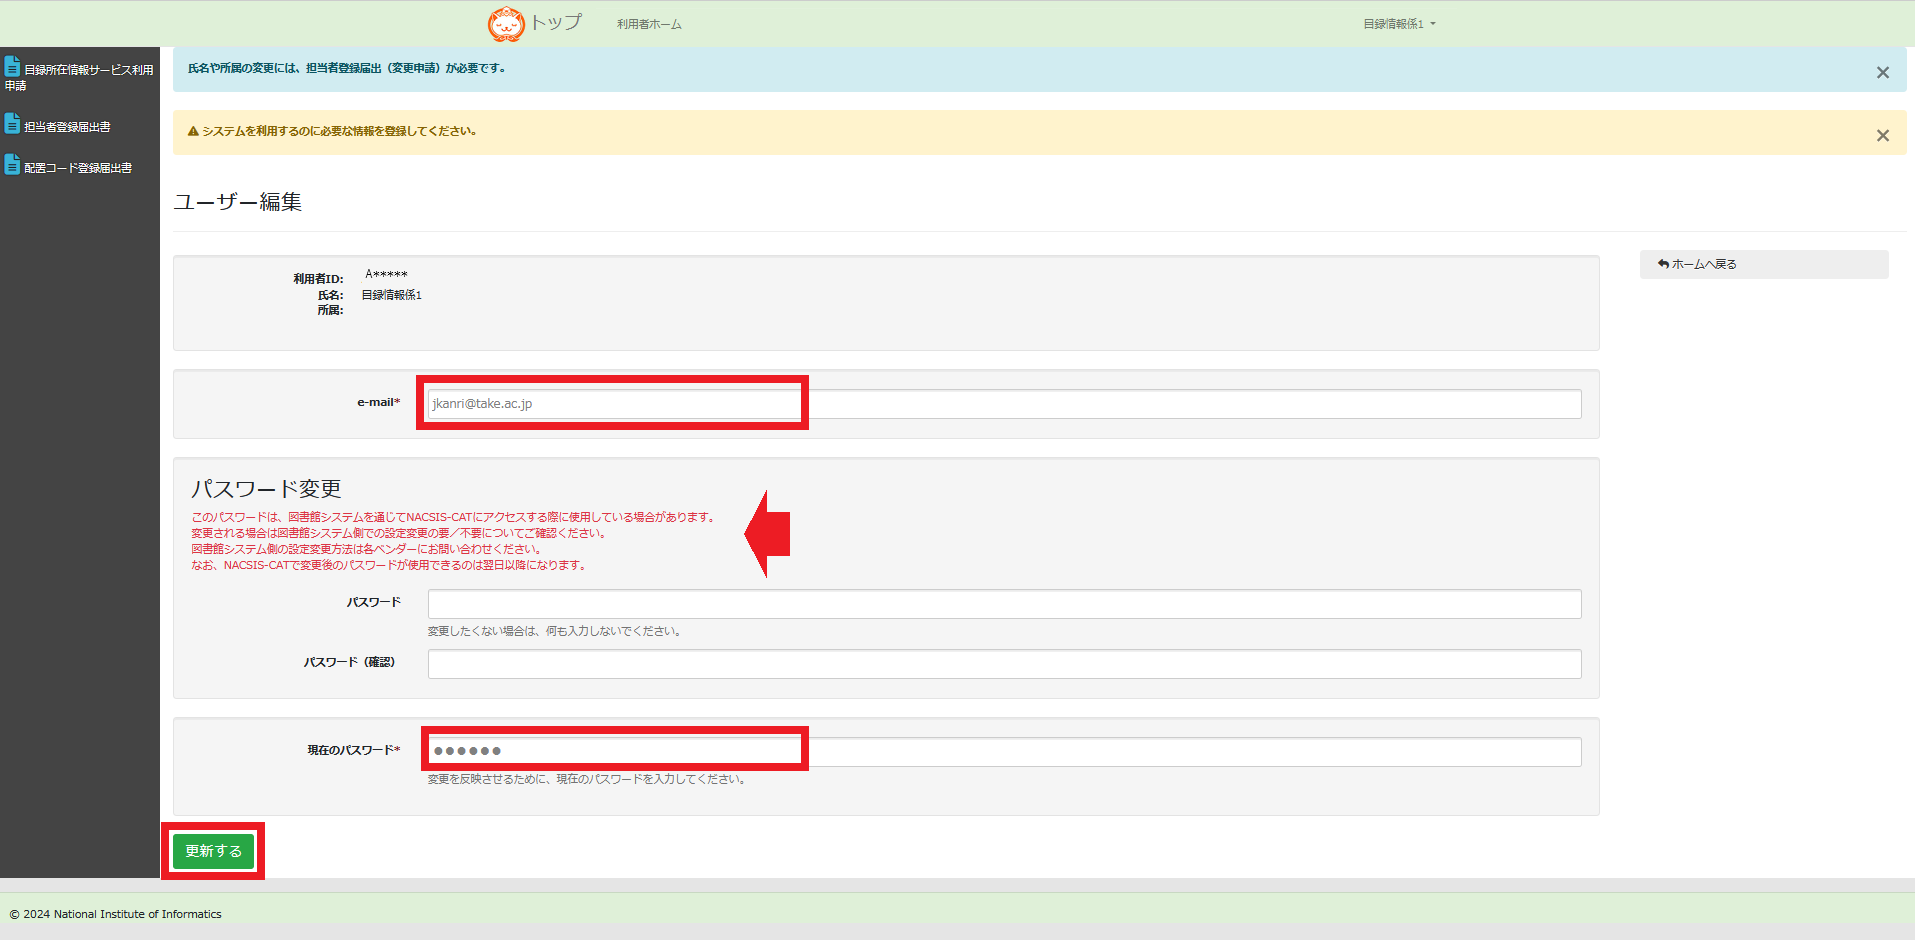Dismiss the blue 氏名や所属の変更 notice

coord(1882,73)
